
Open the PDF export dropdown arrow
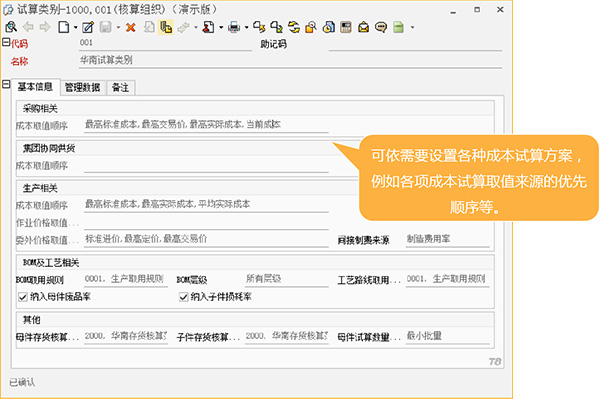click(221, 28)
